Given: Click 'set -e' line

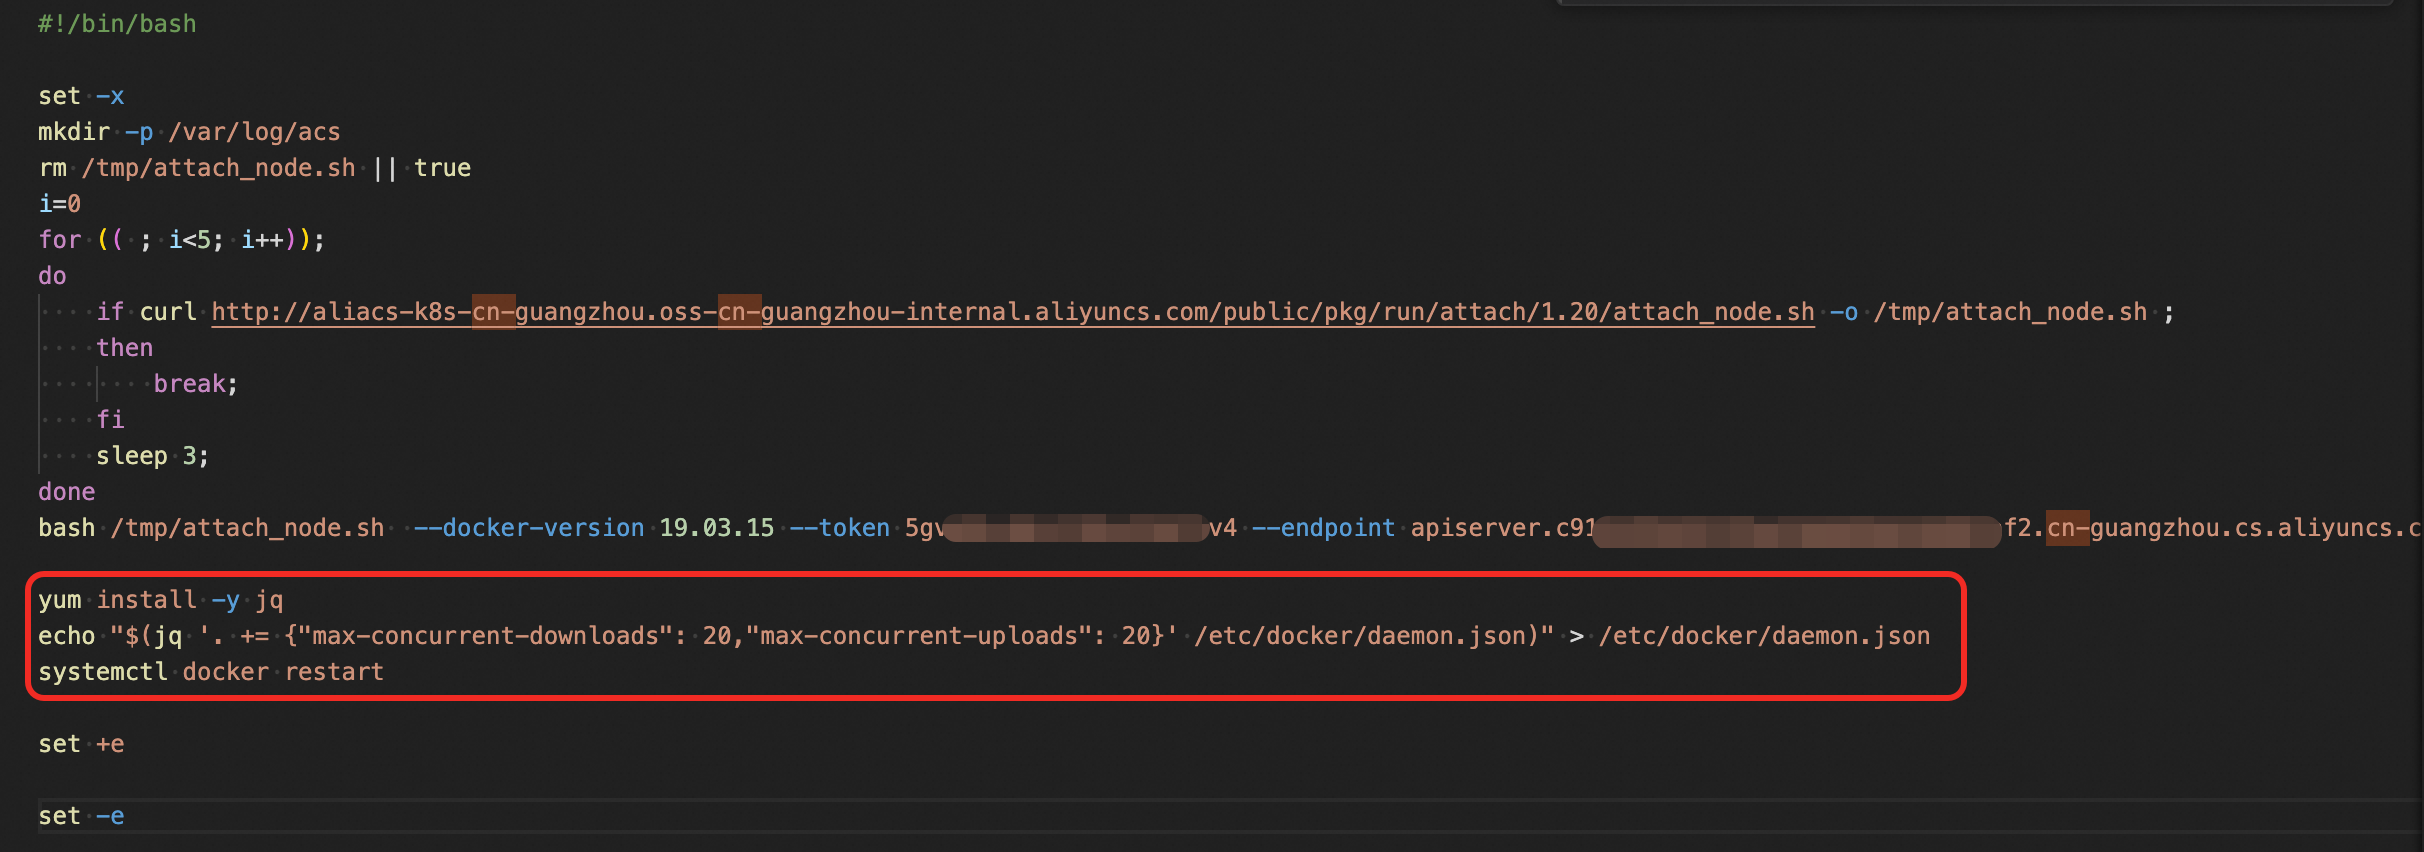Looking at the screenshot, I should (x=81, y=816).
